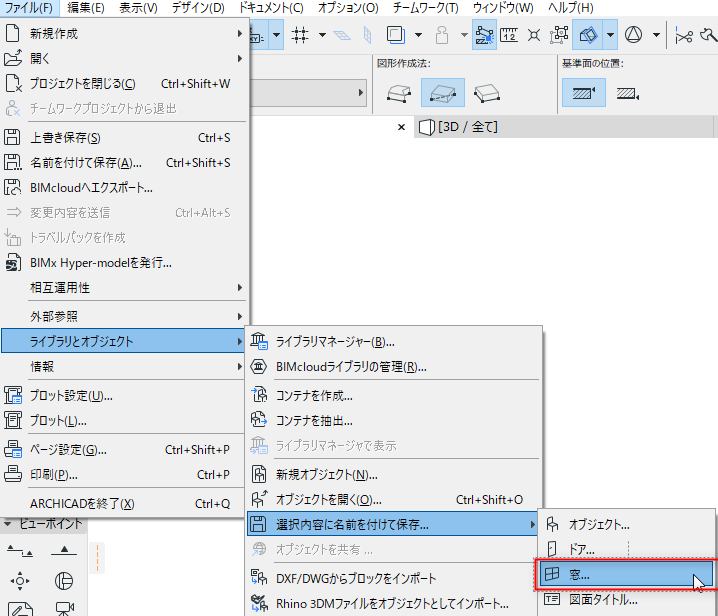718x616 pixels.
Task: Choose コンテナを抽出...
Action: [x=394, y=420]
